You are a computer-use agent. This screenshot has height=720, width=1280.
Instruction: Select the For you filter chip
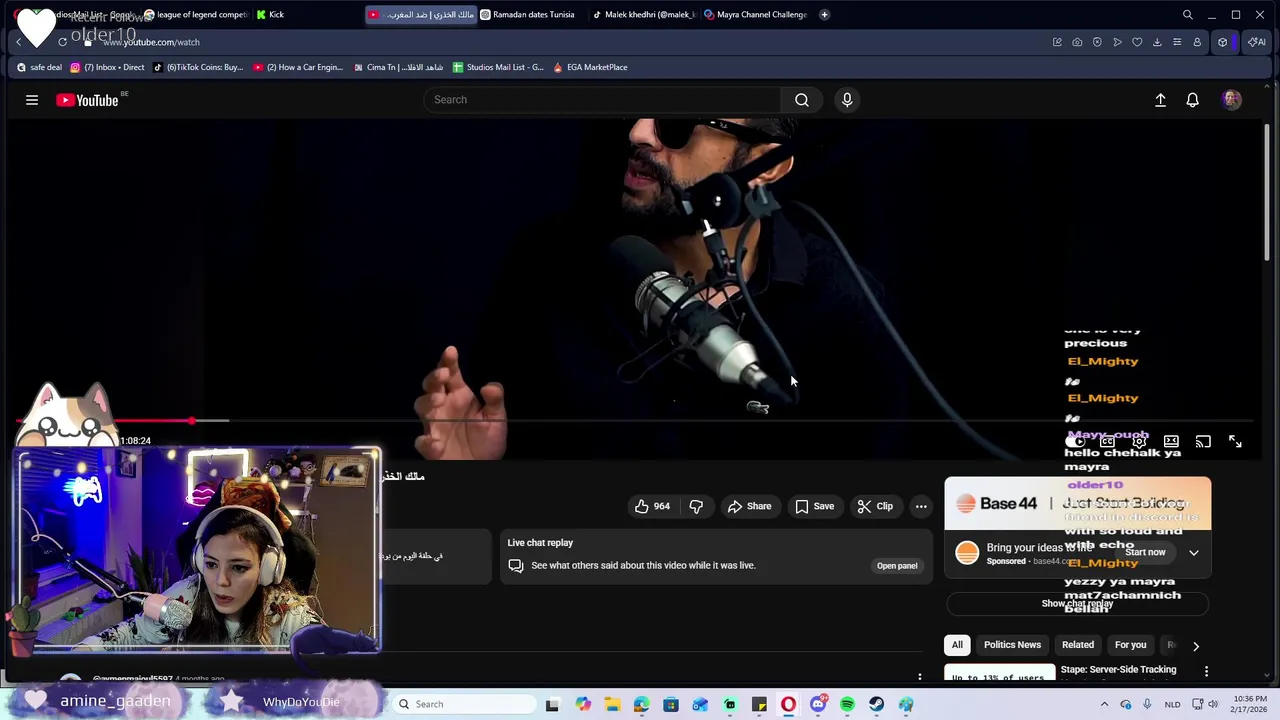click(1130, 645)
